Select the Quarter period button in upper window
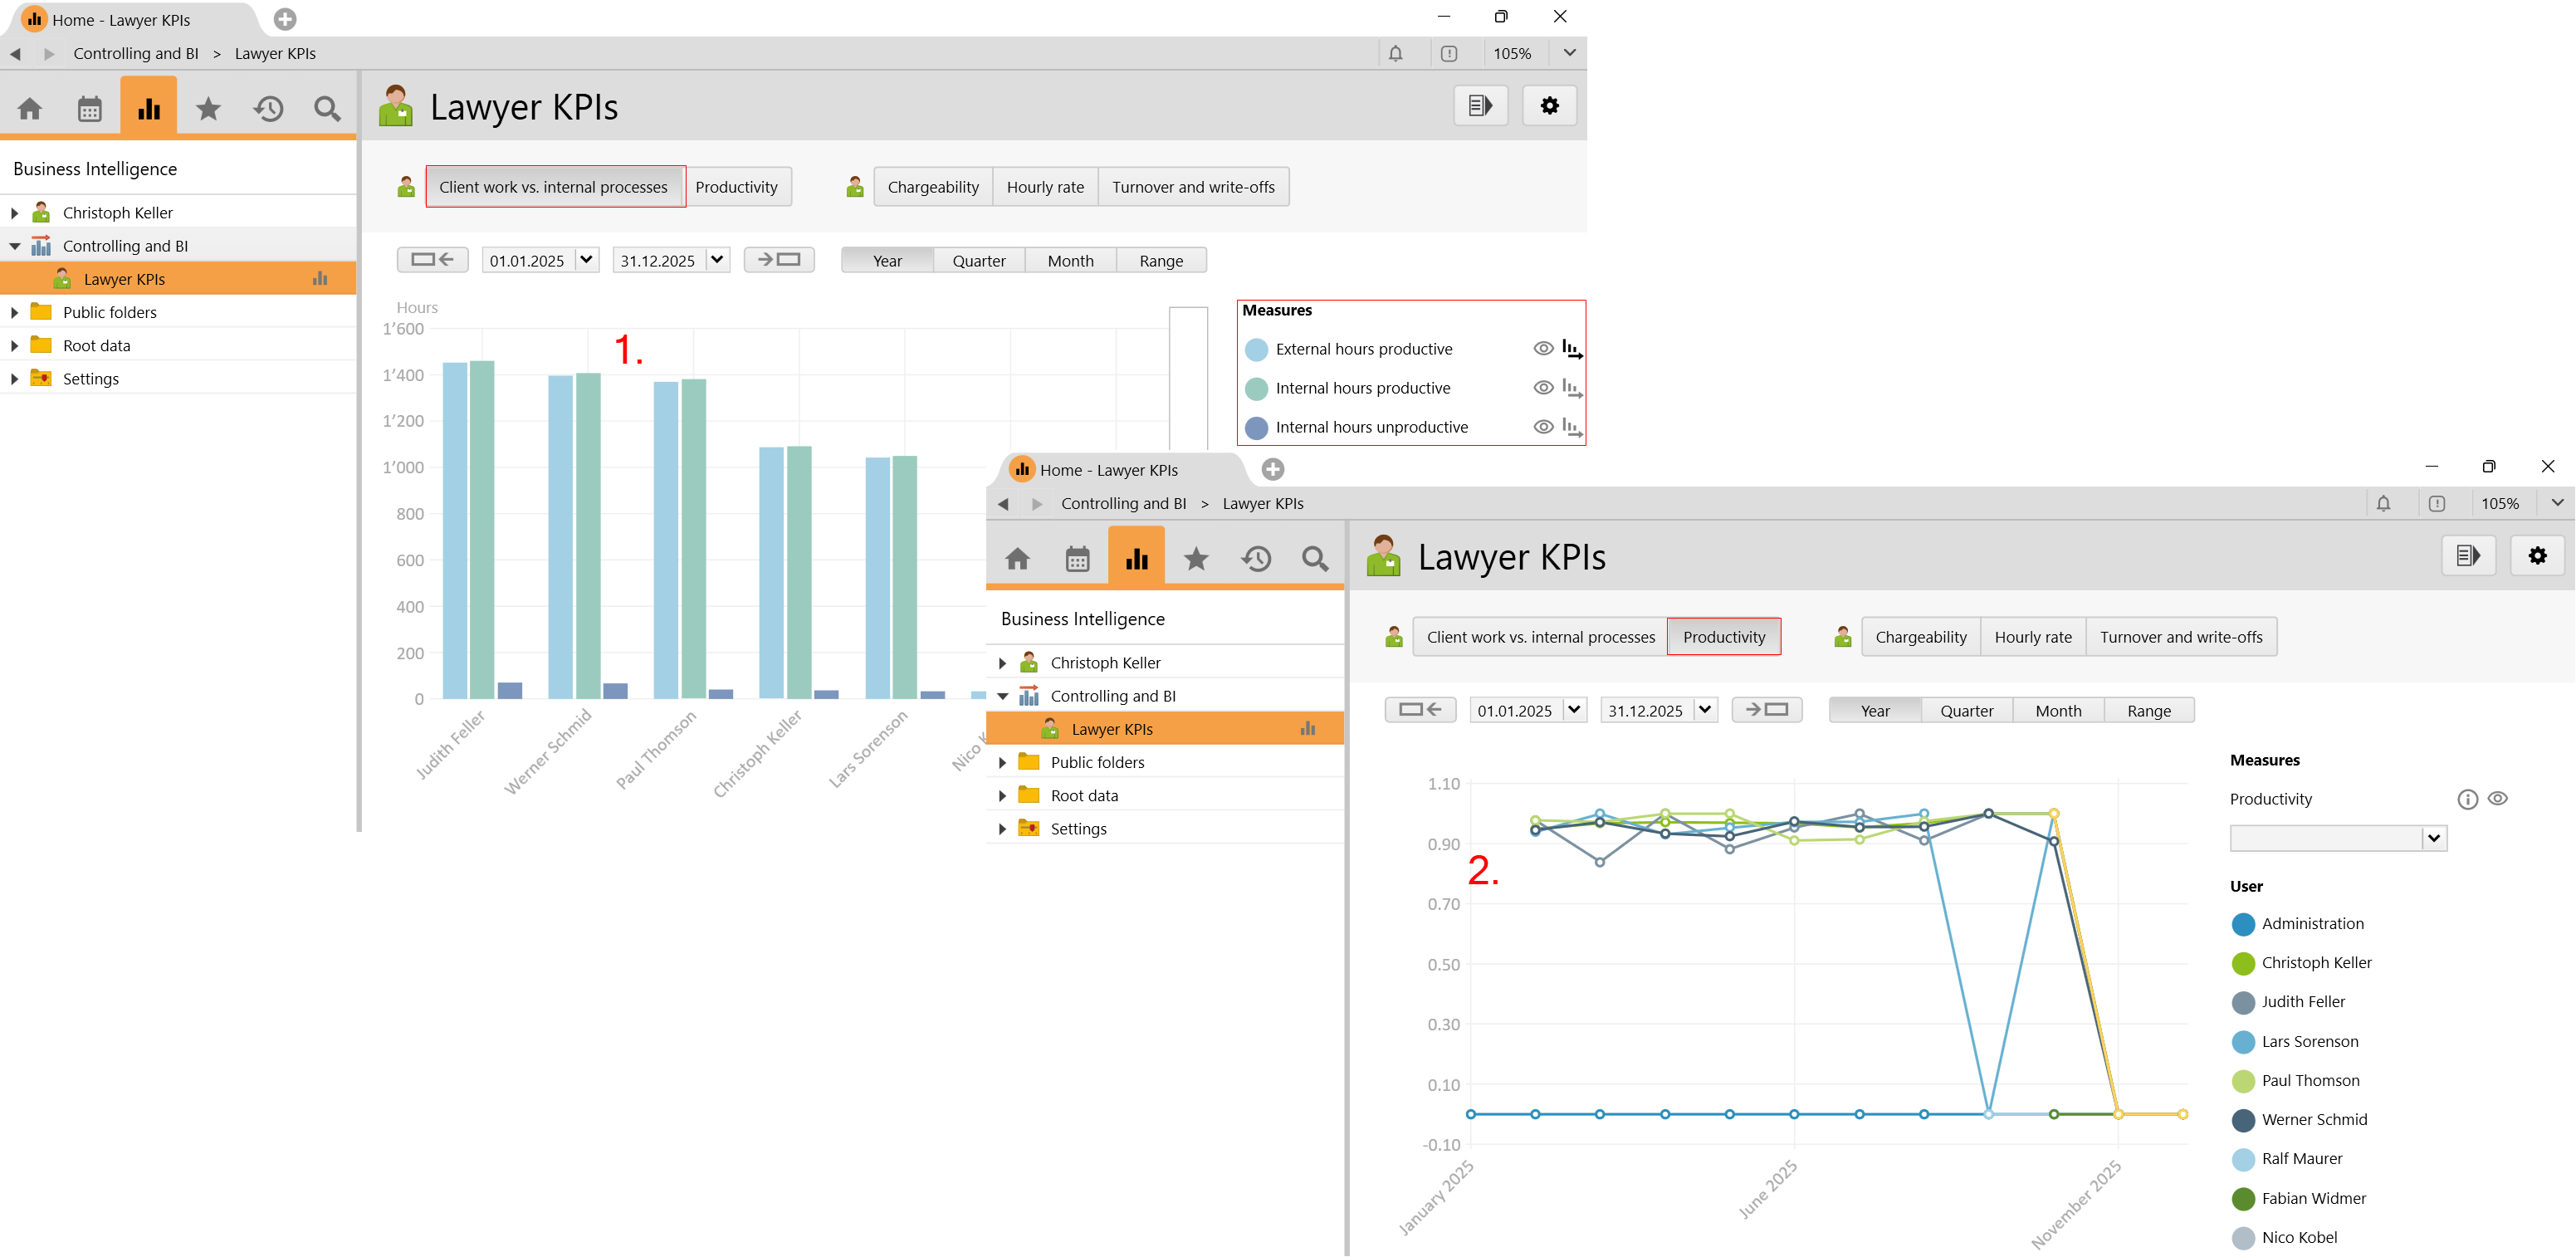 pos(978,261)
